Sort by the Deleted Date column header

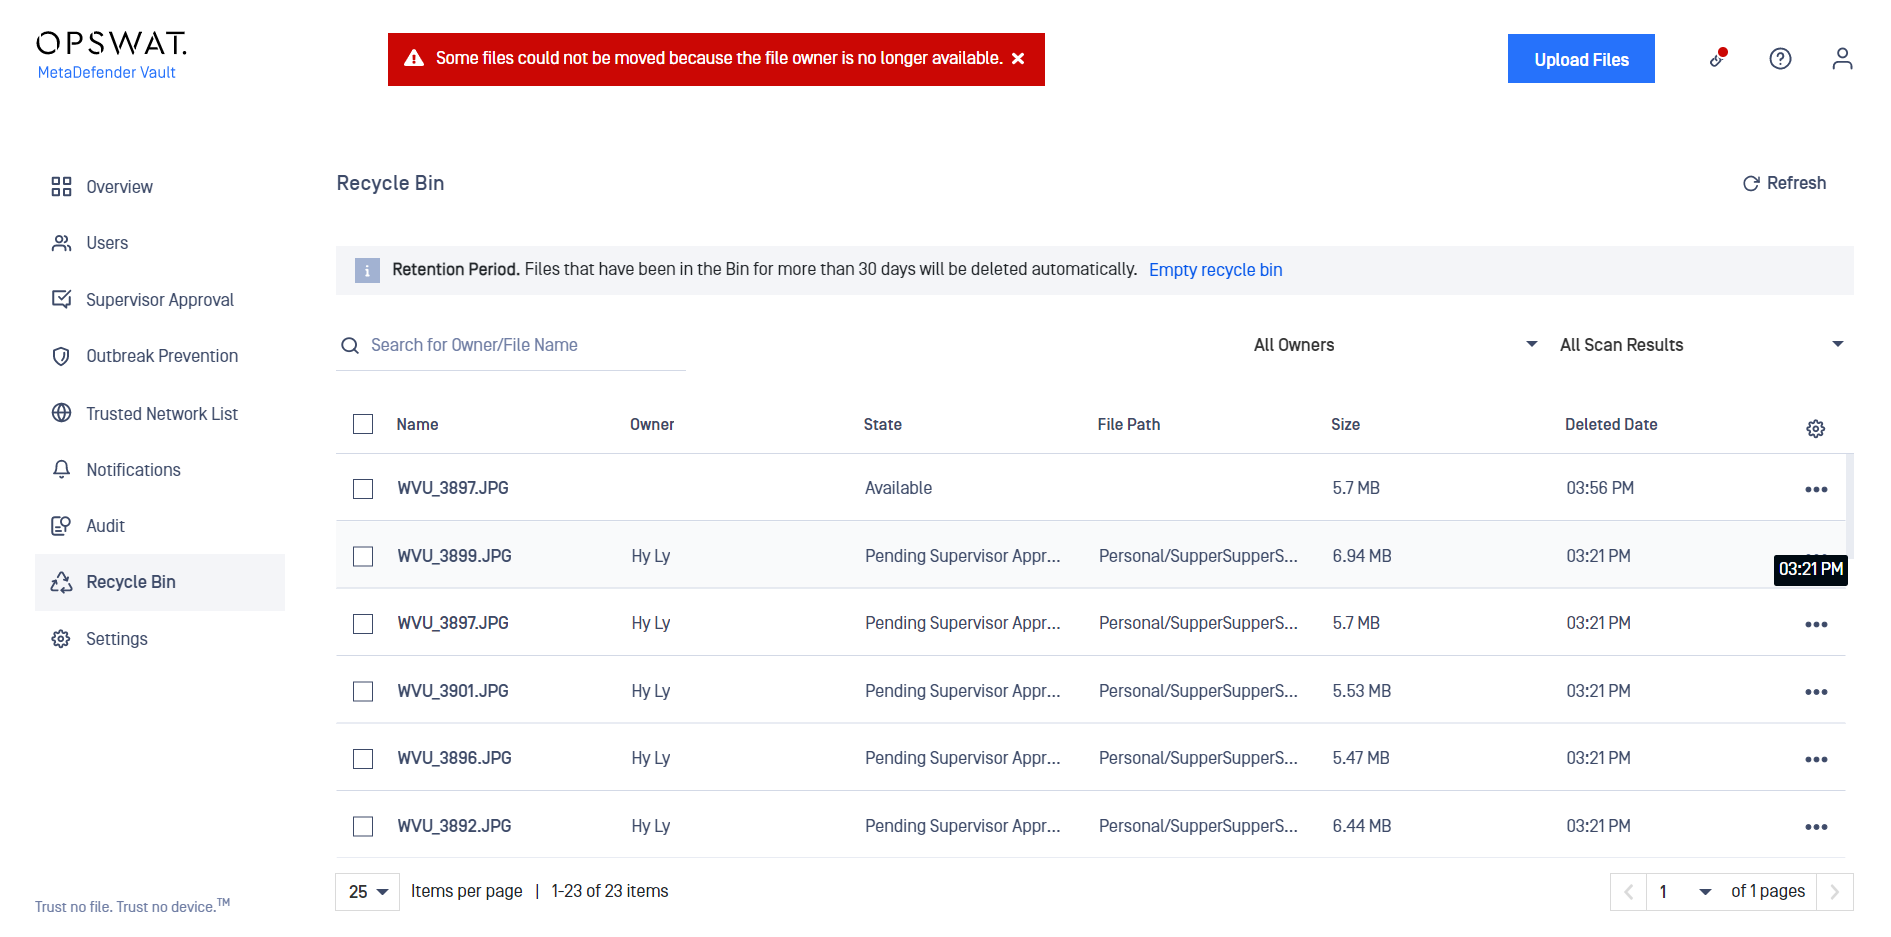click(x=1611, y=425)
